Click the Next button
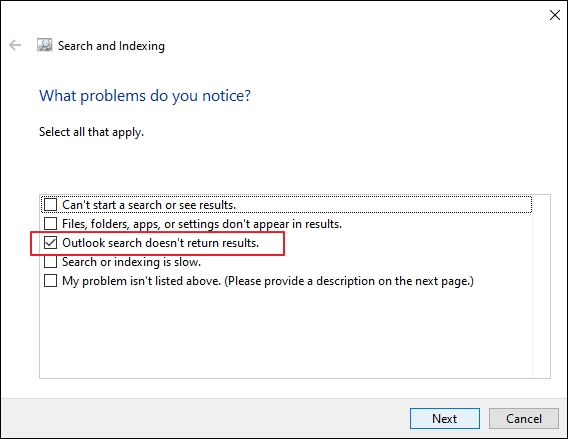 tap(445, 419)
